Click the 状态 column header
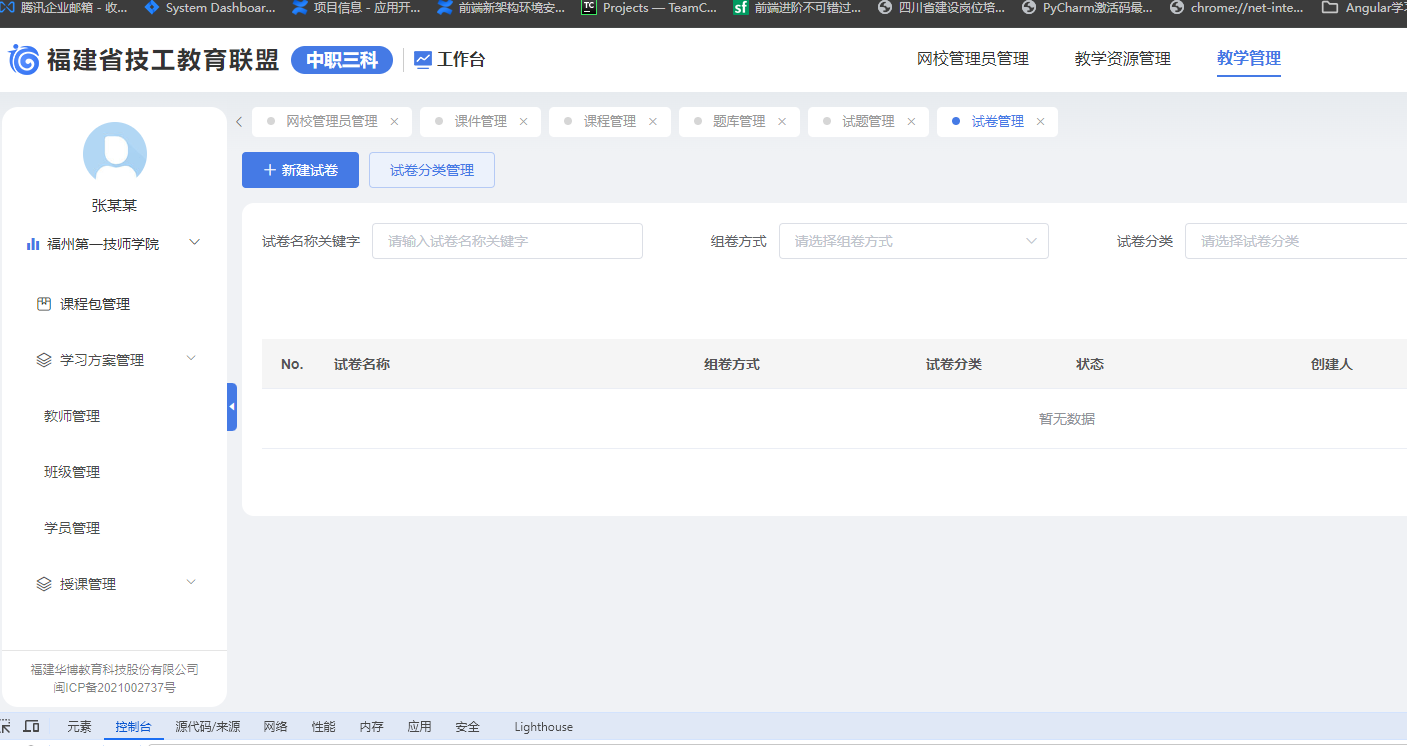The image size is (1407, 746). point(1090,364)
